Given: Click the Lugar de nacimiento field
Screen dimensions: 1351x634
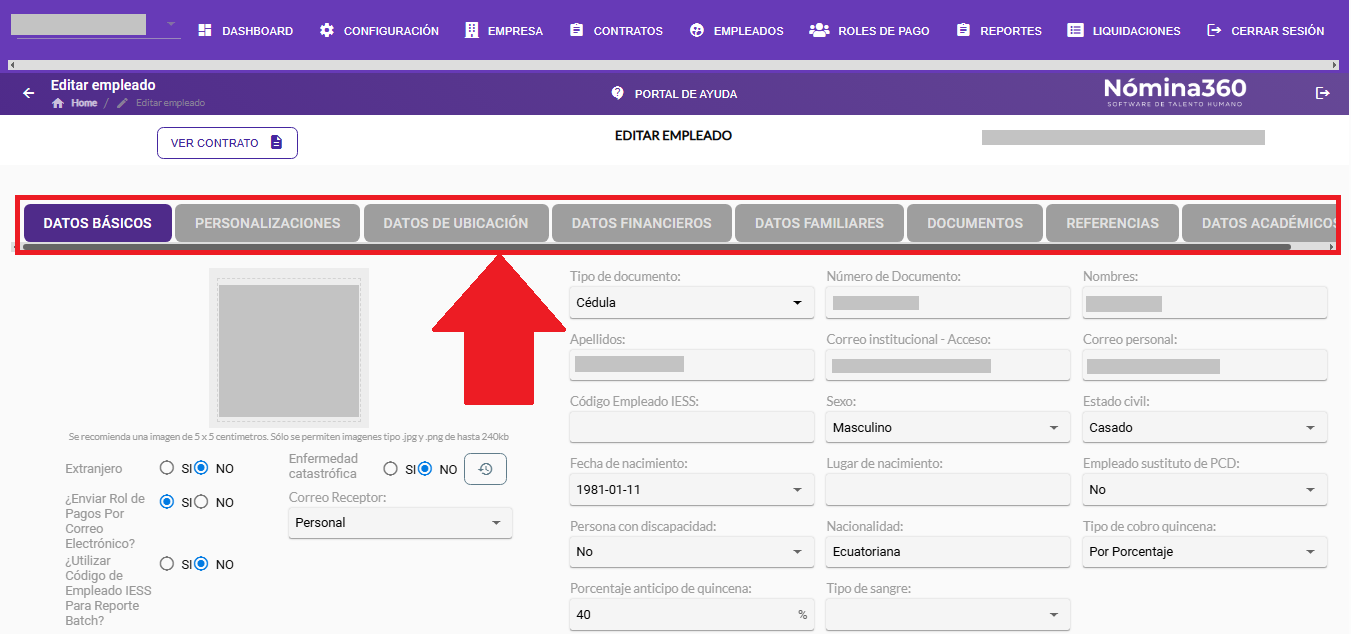Looking at the screenshot, I should [x=948, y=489].
